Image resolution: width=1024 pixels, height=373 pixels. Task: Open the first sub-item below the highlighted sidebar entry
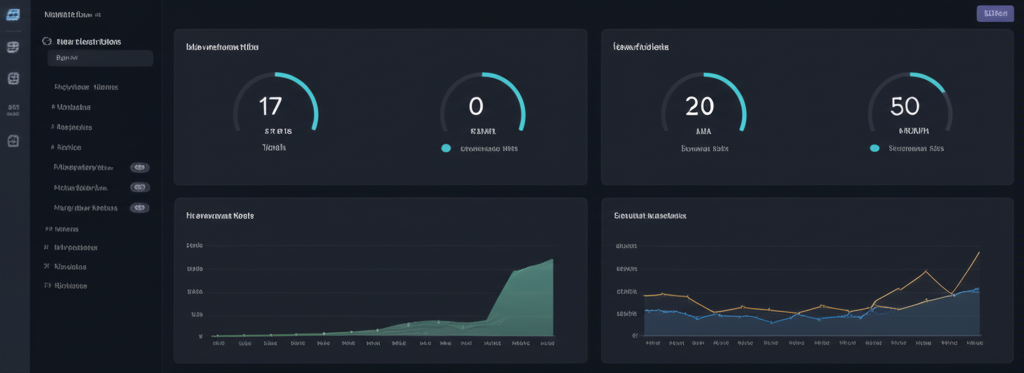click(x=86, y=87)
